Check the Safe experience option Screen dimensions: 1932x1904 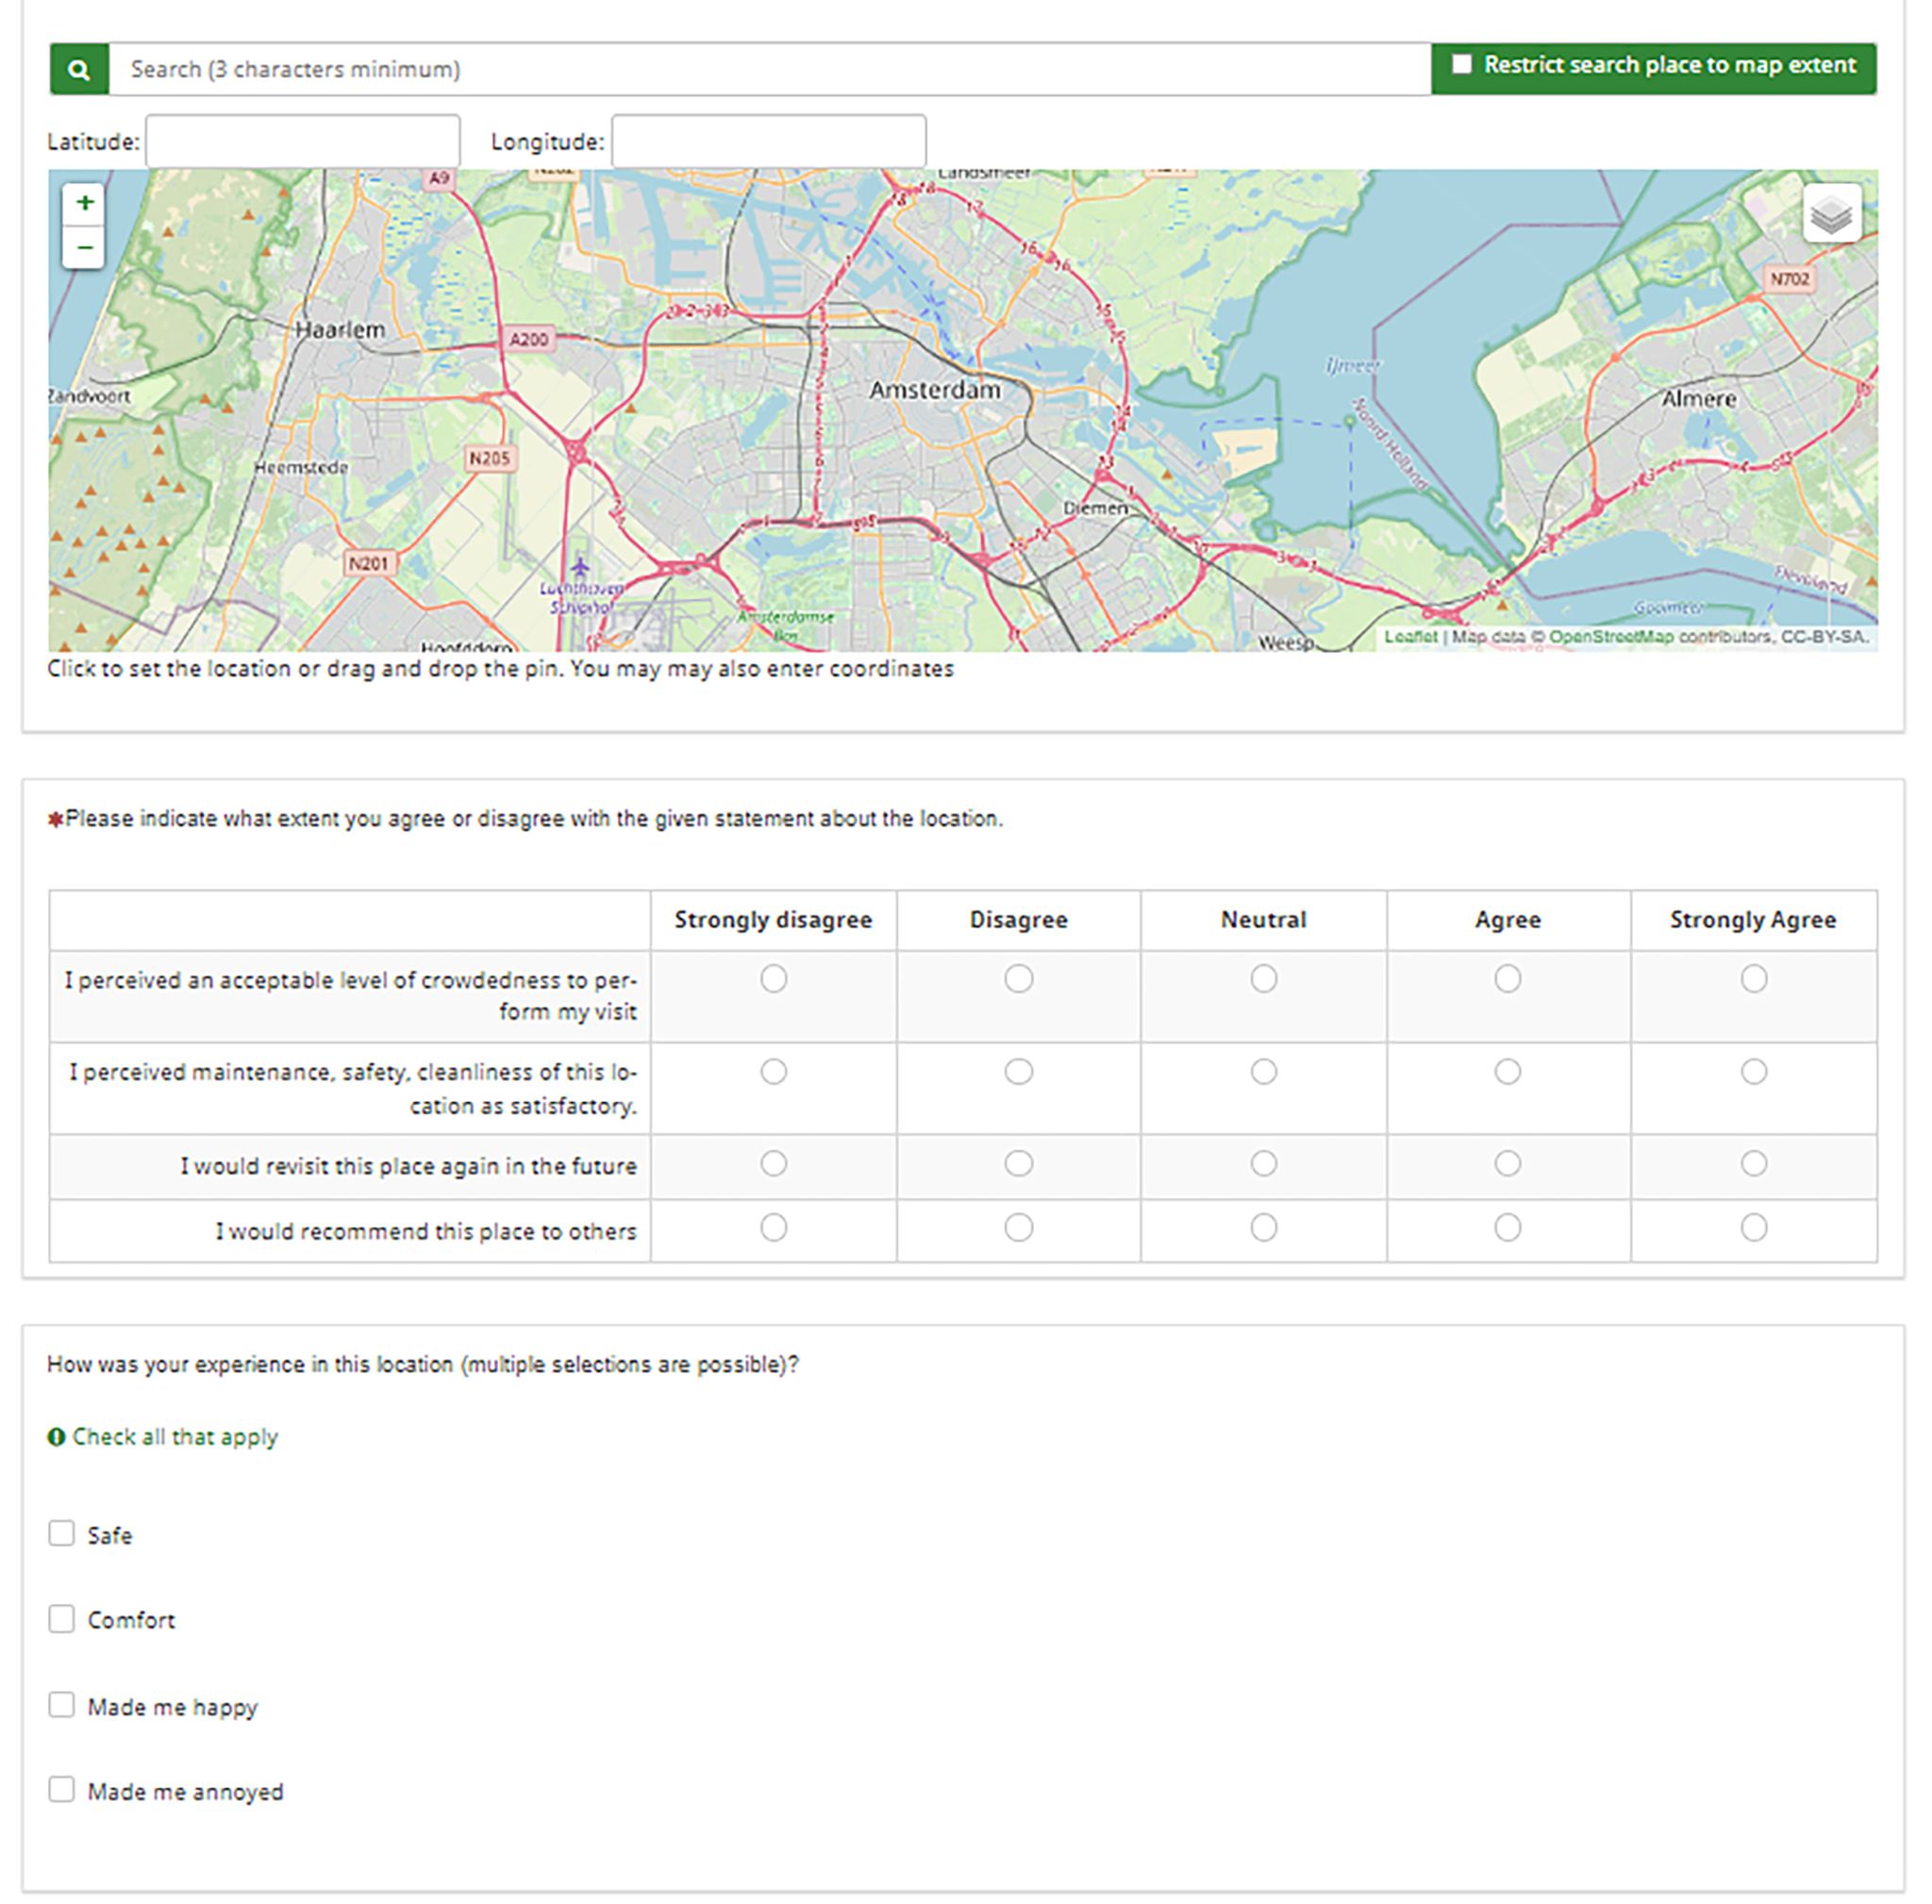(62, 1534)
